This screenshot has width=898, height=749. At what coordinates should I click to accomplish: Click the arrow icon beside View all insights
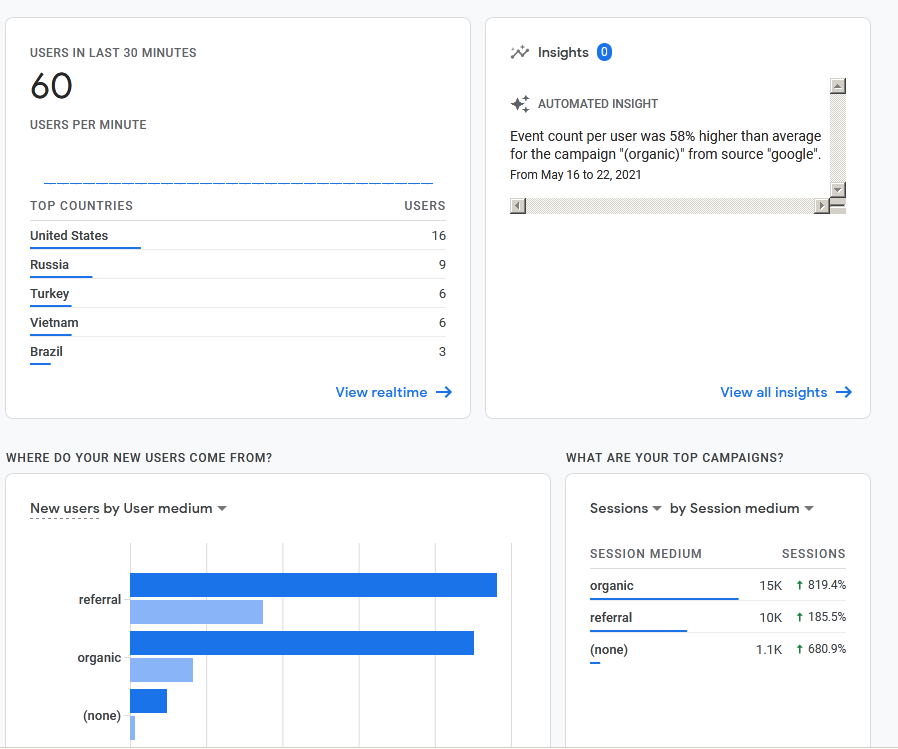click(x=845, y=393)
